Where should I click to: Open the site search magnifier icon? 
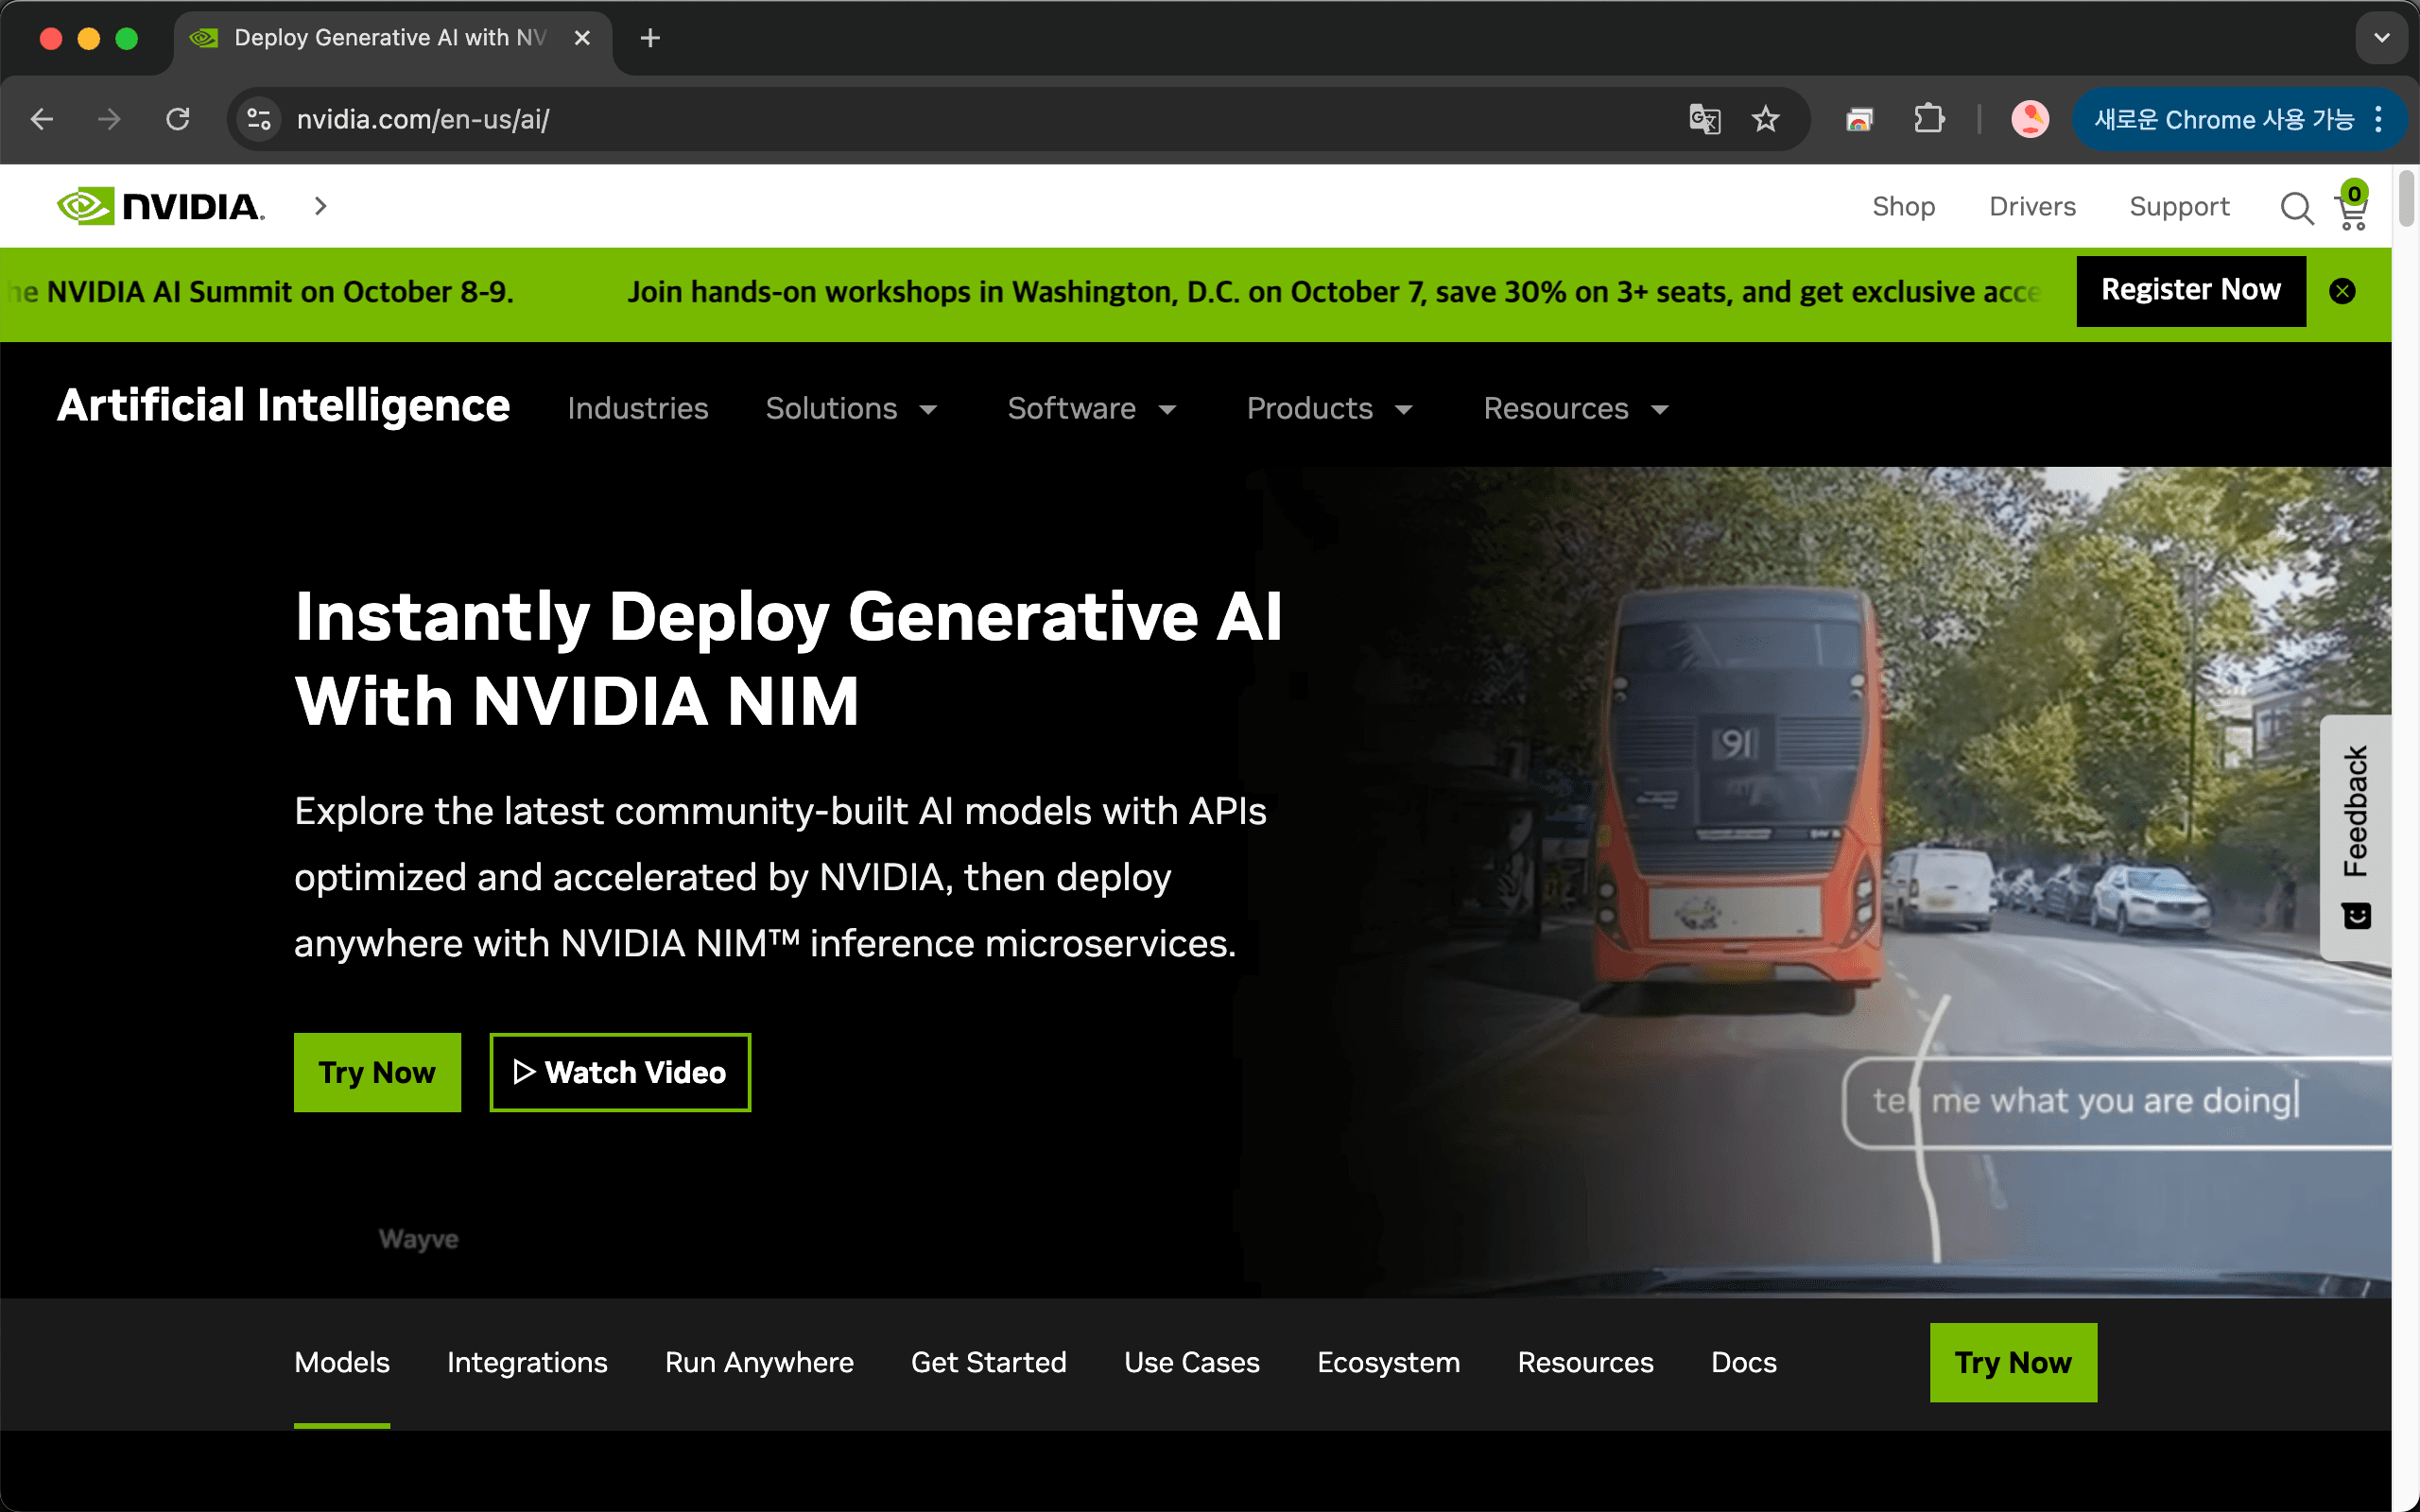pyautogui.click(x=2297, y=208)
